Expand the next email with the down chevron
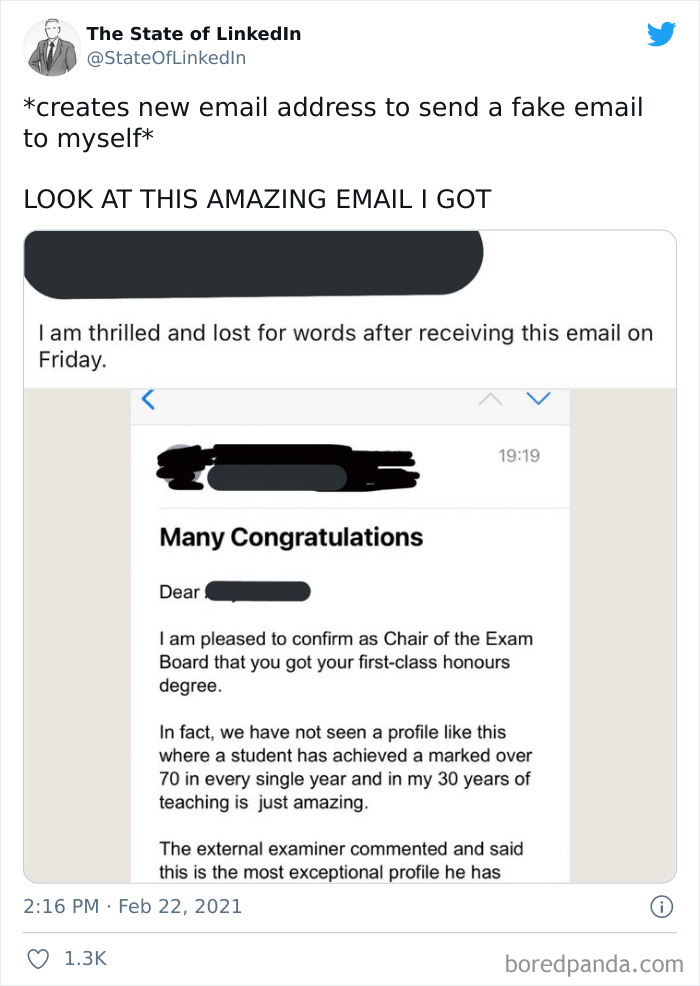The height and width of the screenshot is (986, 700). tap(538, 396)
